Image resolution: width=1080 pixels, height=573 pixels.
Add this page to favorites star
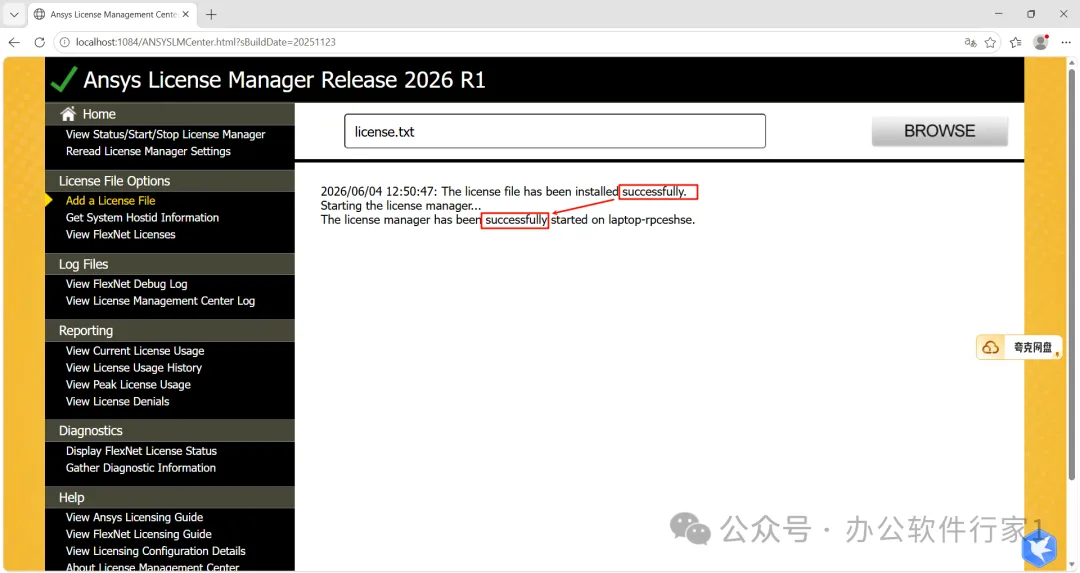990,42
